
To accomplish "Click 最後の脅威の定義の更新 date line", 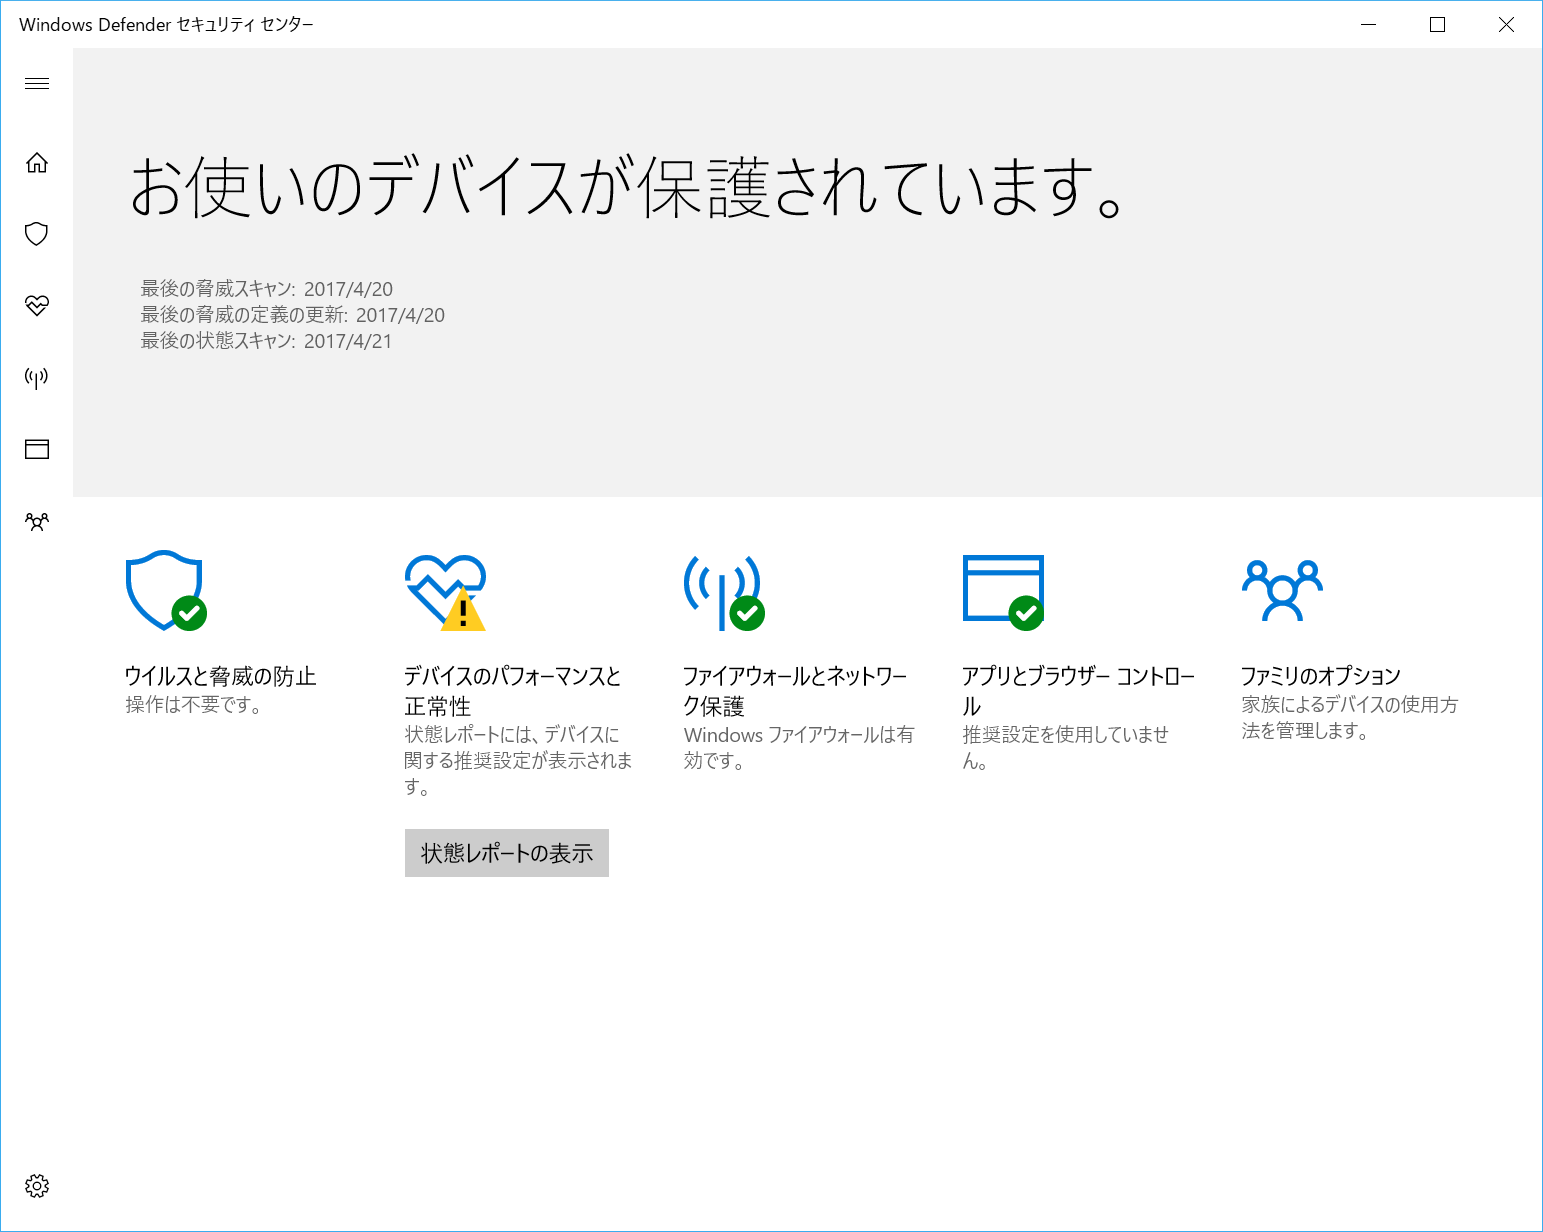I will point(292,315).
